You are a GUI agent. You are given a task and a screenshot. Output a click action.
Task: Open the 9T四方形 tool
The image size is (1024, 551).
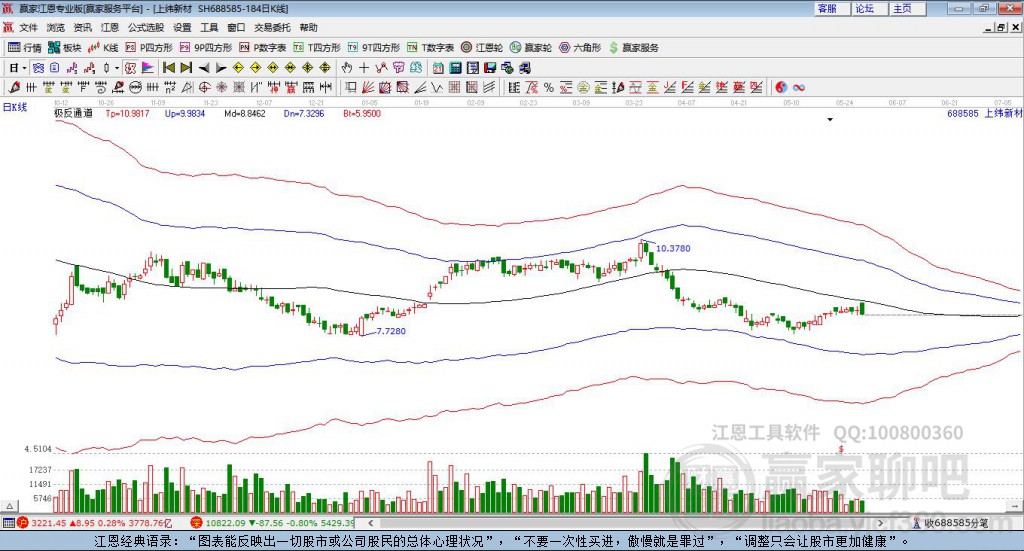pos(374,48)
